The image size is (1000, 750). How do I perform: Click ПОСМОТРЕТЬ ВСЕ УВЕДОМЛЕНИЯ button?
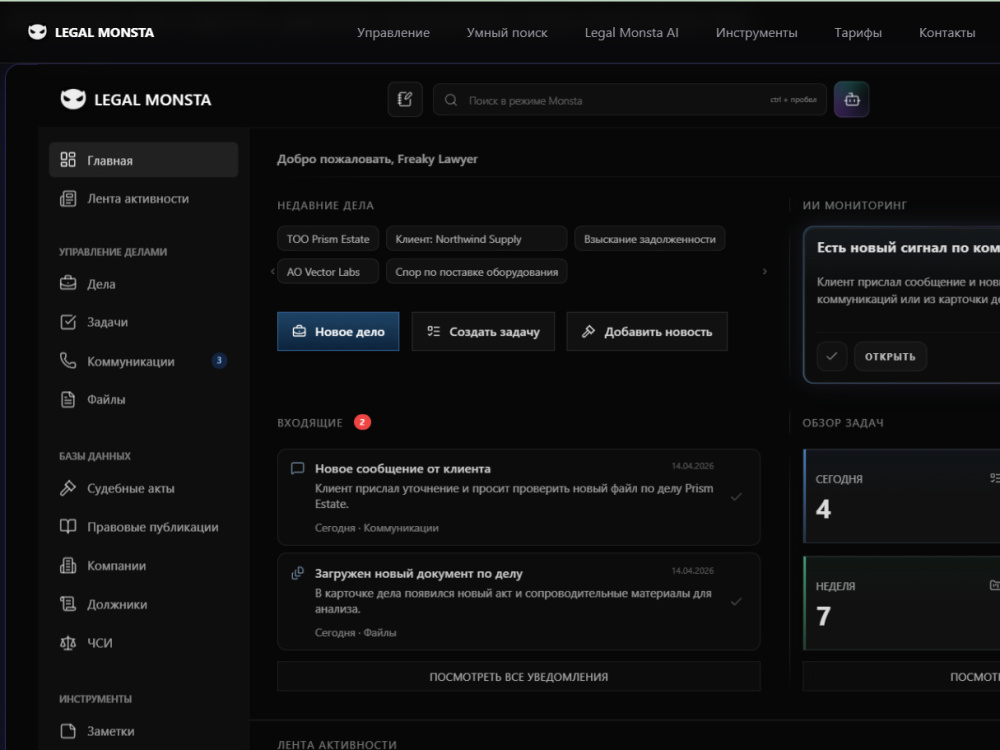coord(518,676)
